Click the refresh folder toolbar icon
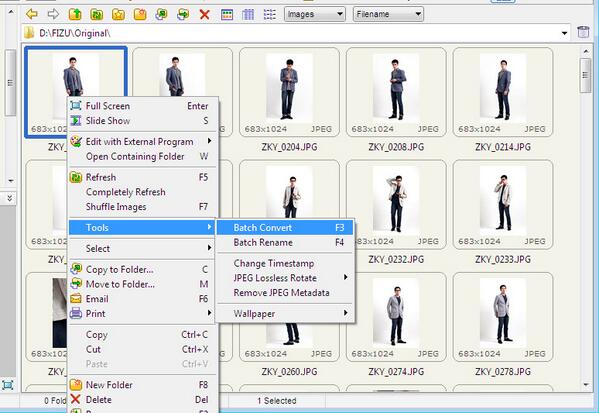The width and height of the screenshot is (599, 413). 97,15
